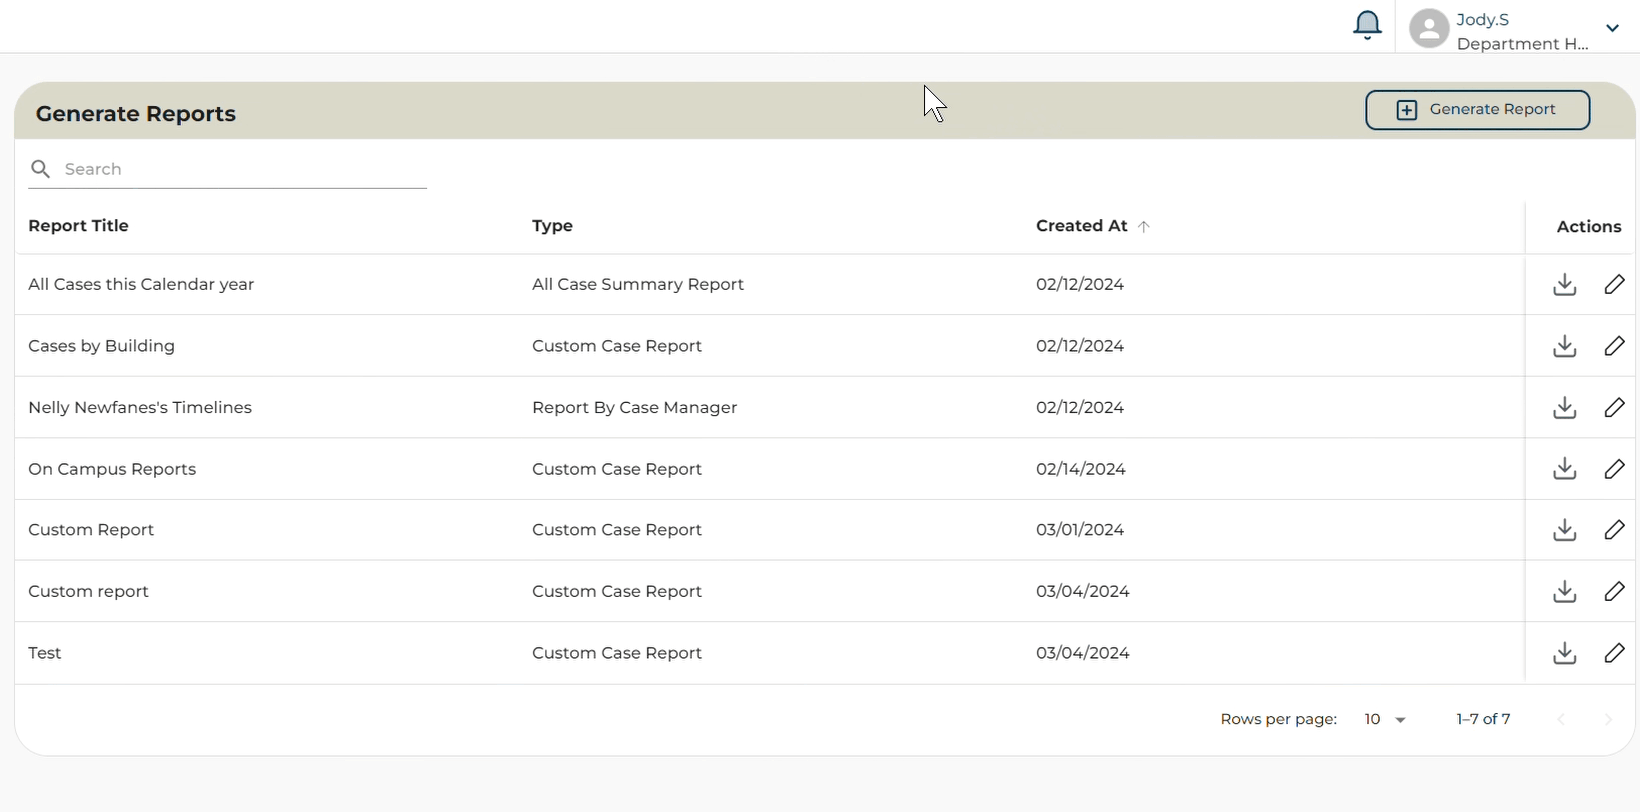Select the On Campus Reports title
The image size is (1640, 812).
[x=112, y=469]
